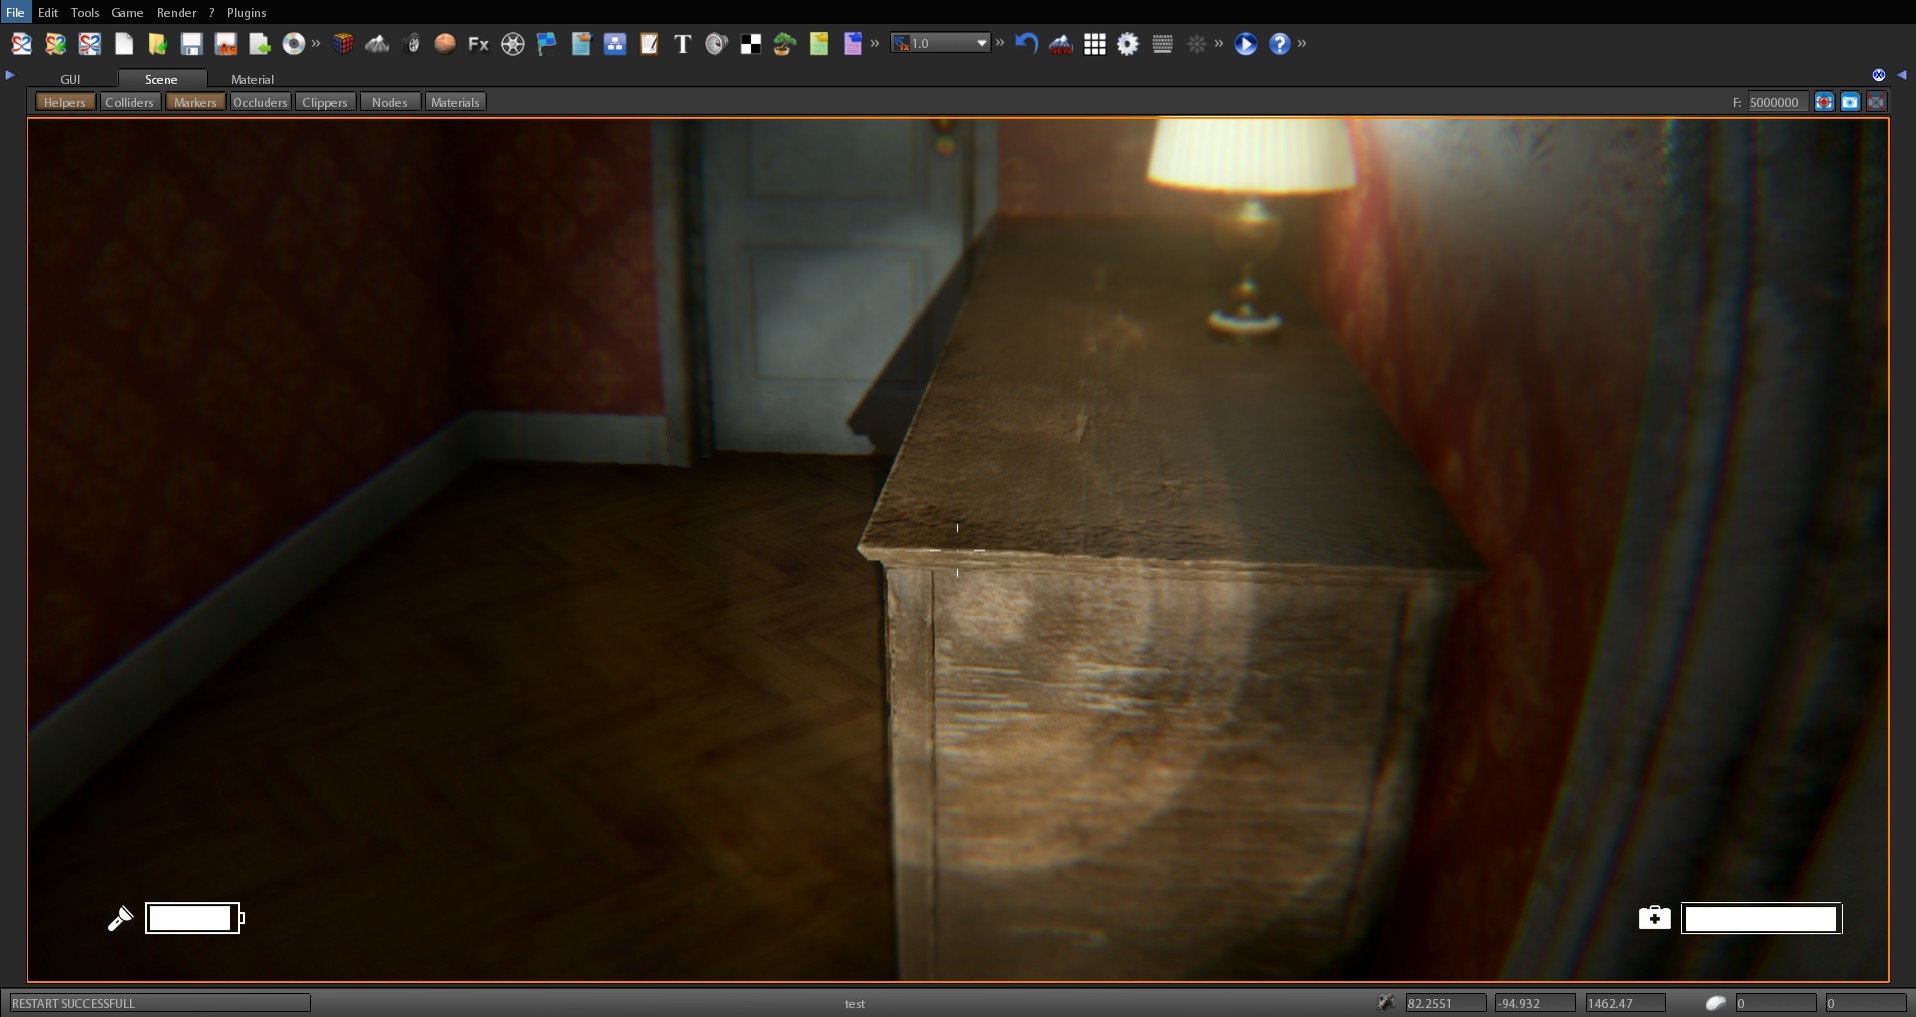Viewport: 1916px width, 1017px height.
Task: Click the undo arrow icon
Action: 1027,44
